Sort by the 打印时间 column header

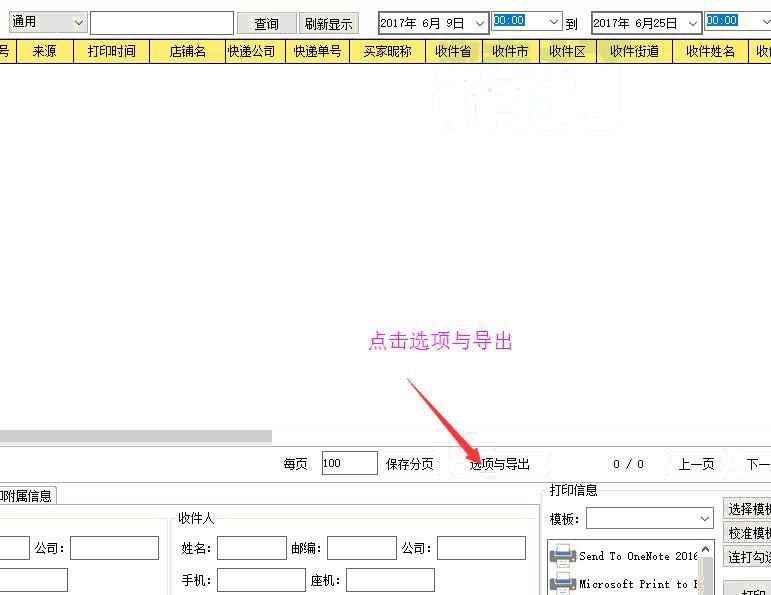[x=112, y=51]
